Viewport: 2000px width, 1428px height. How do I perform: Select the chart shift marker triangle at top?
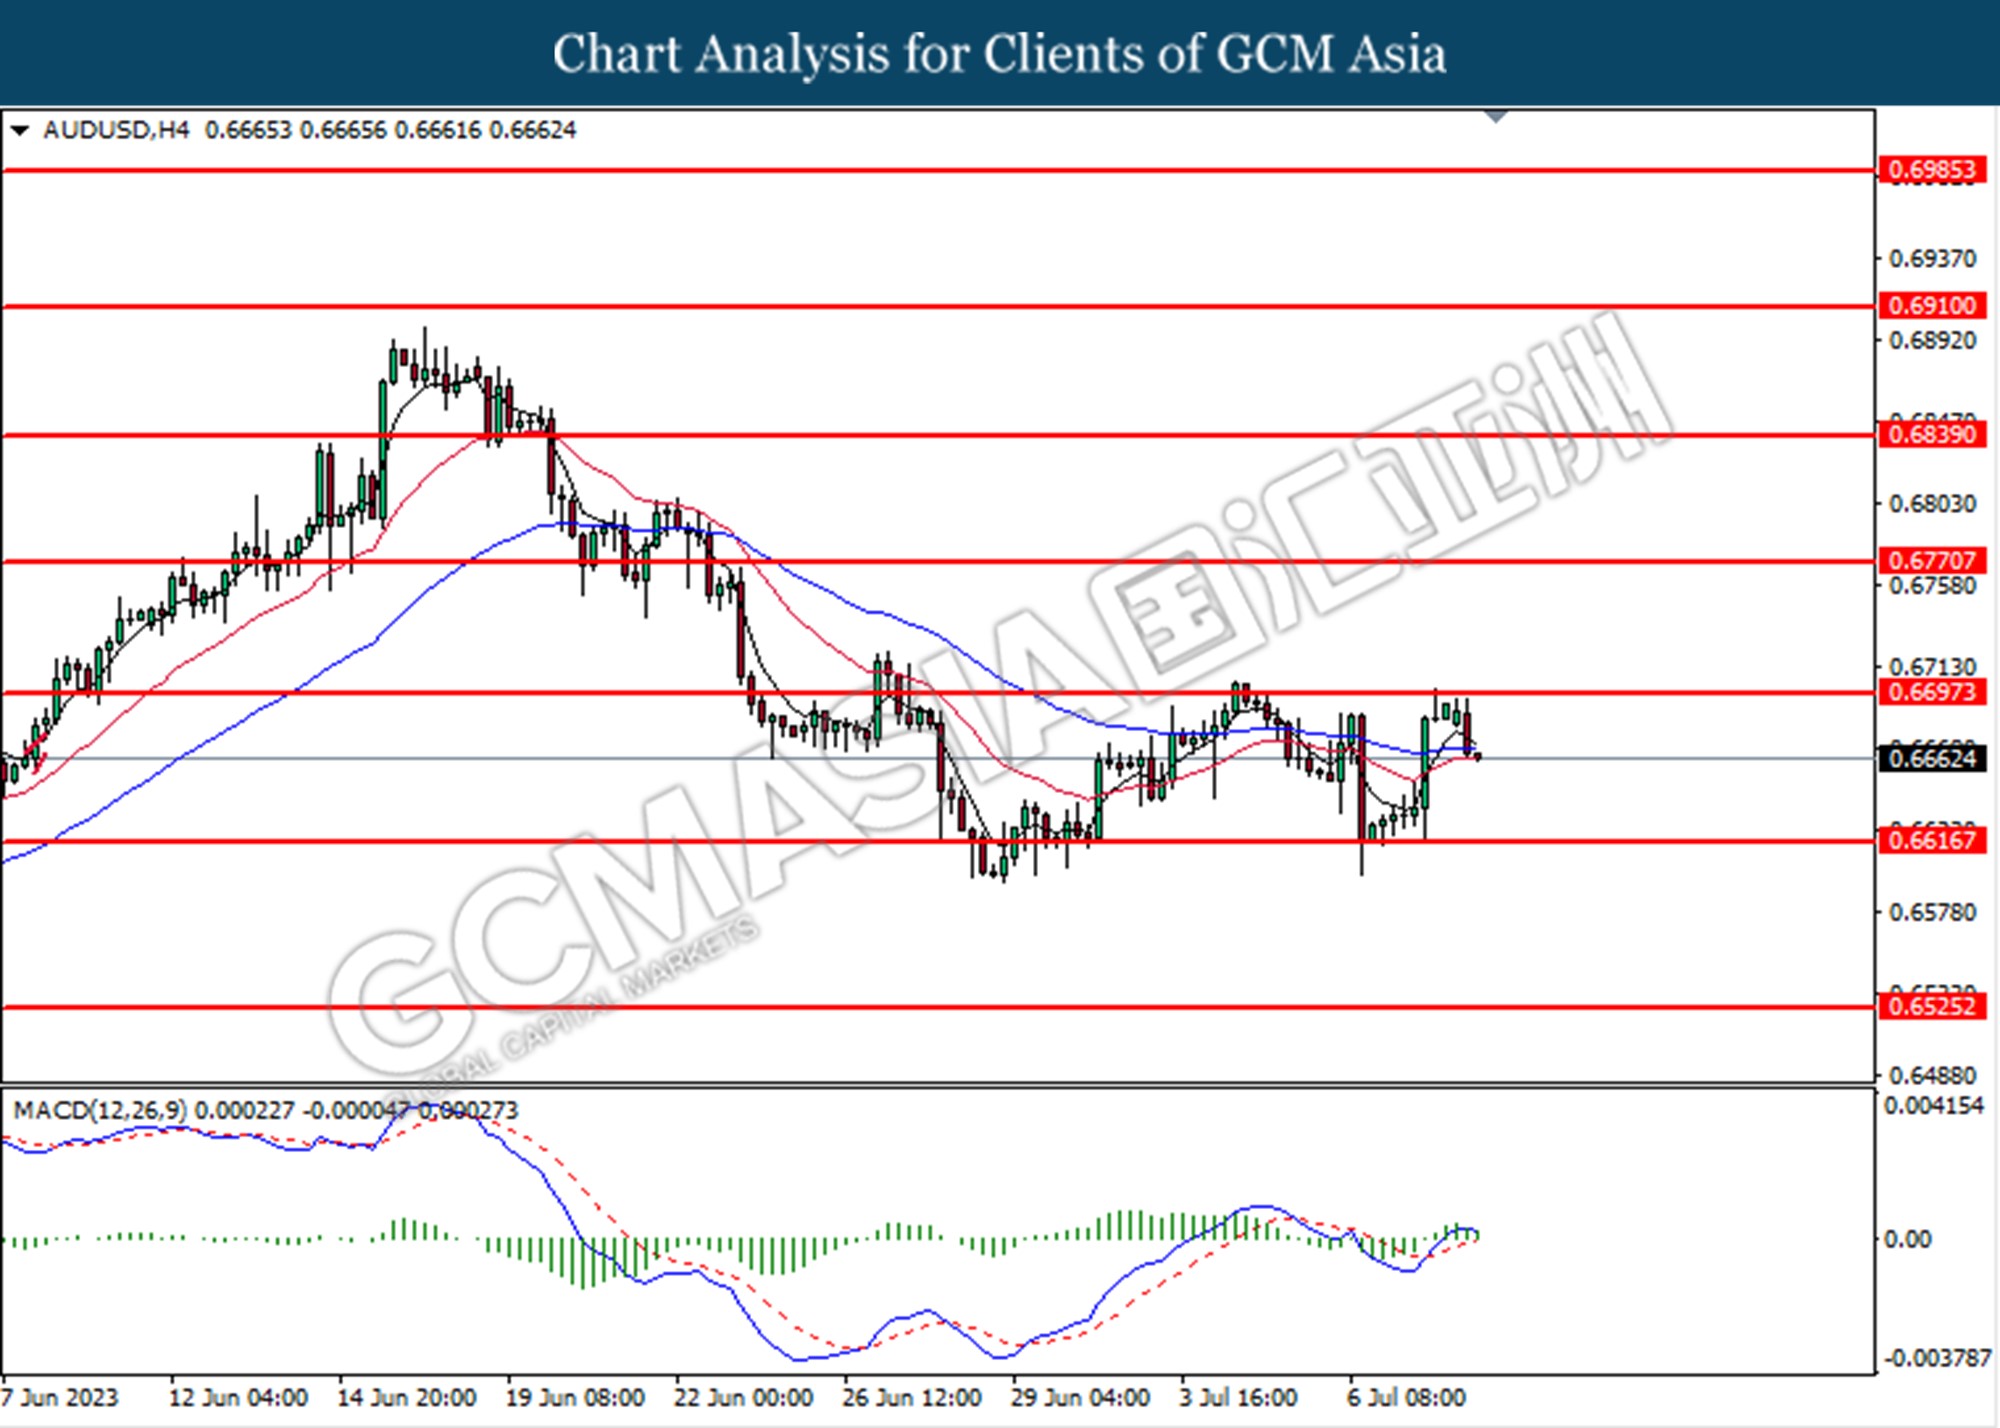pos(1496,117)
